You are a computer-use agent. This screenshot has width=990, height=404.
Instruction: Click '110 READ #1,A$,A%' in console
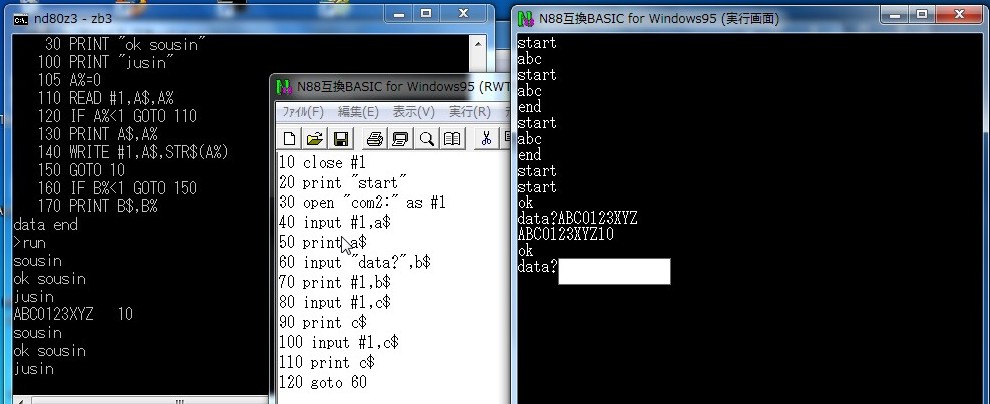point(105,98)
